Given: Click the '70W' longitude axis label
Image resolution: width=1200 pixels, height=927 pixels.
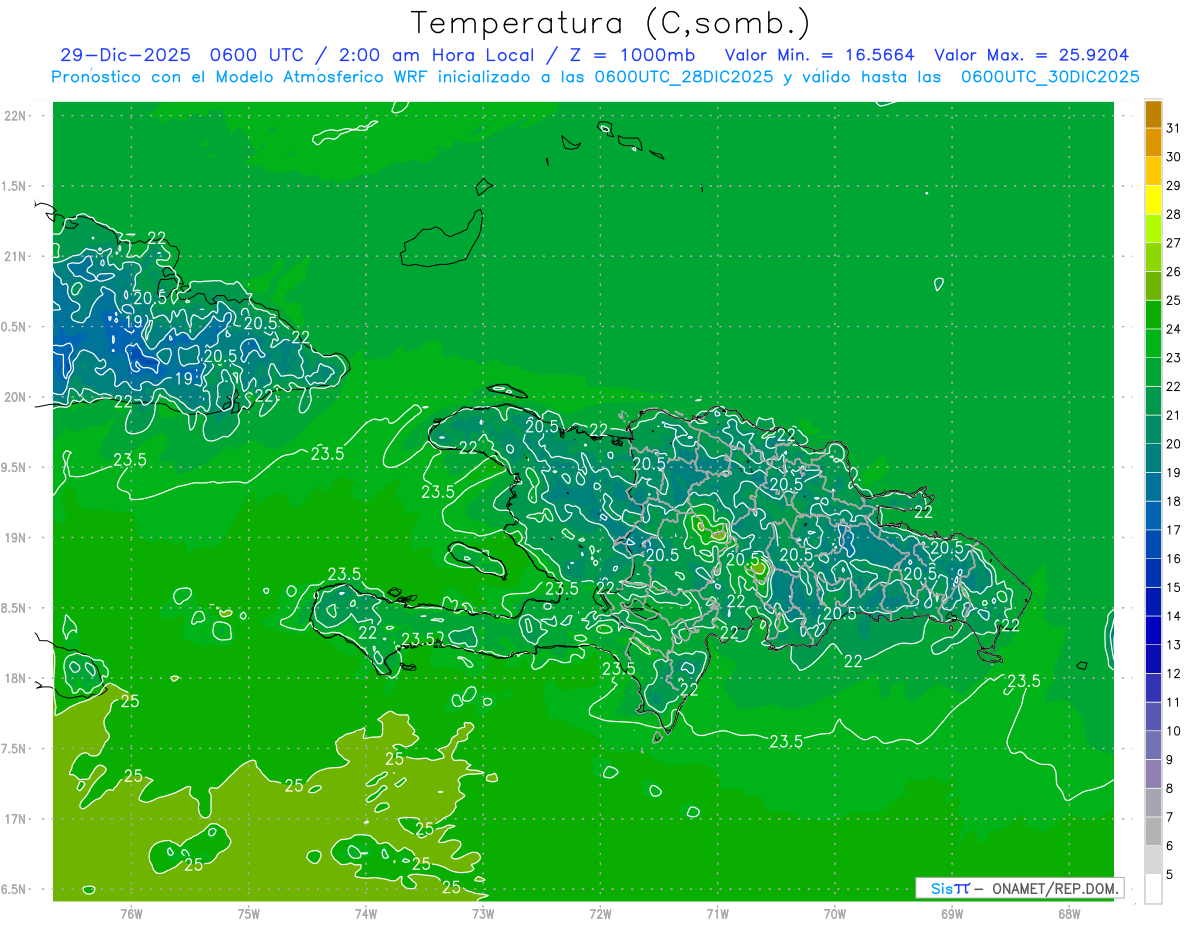Looking at the screenshot, I should [x=835, y=912].
